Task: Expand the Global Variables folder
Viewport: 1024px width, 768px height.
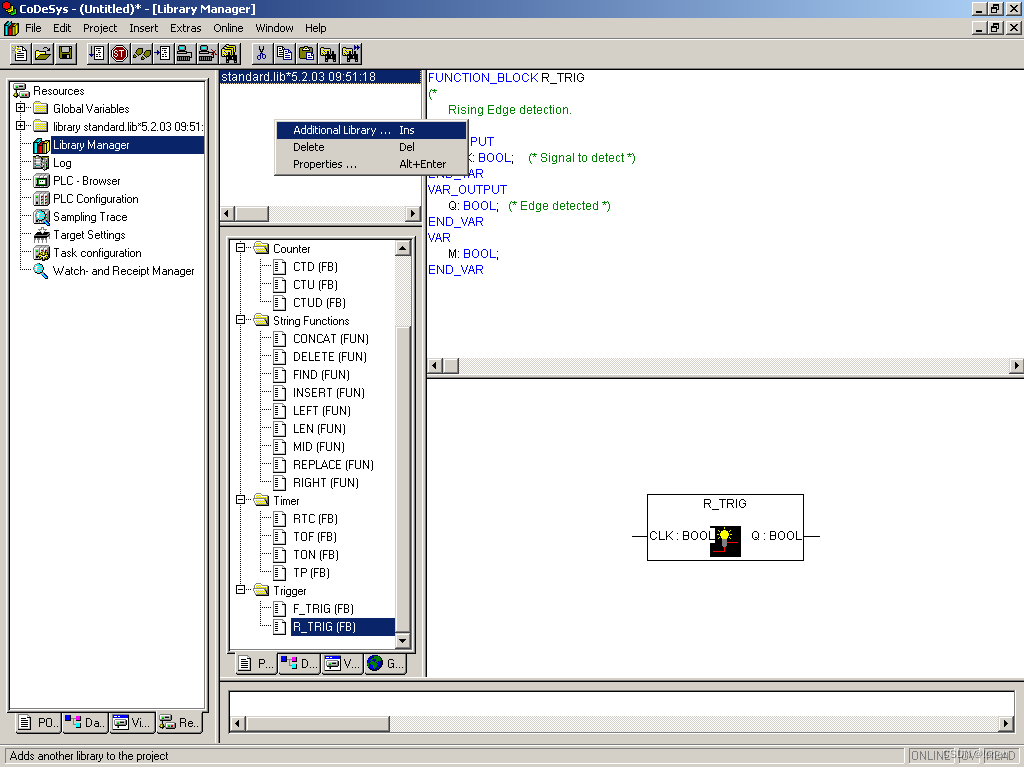Action: click(20, 108)
